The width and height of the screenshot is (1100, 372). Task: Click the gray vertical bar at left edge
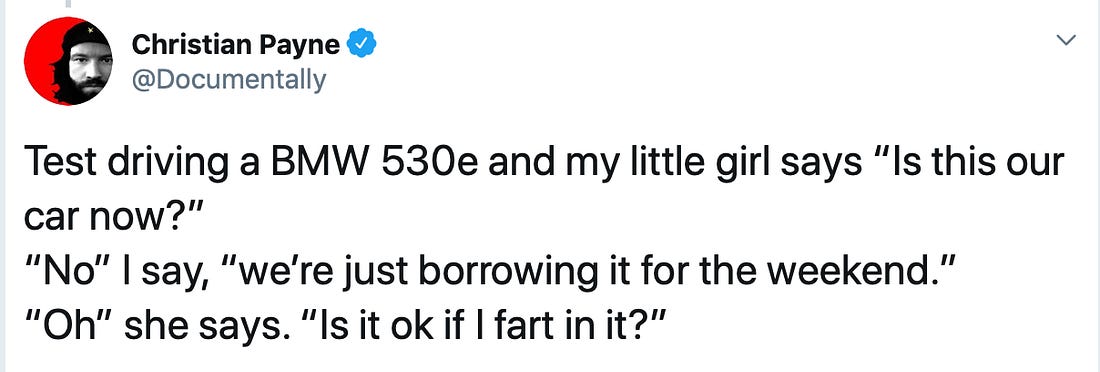tap(2, 186)
